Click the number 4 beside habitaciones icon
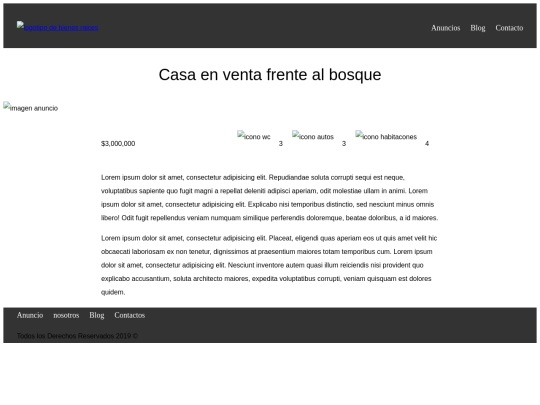Image resolution: width=540 pixels, height=405 pixels. click(x=427, y=144)
